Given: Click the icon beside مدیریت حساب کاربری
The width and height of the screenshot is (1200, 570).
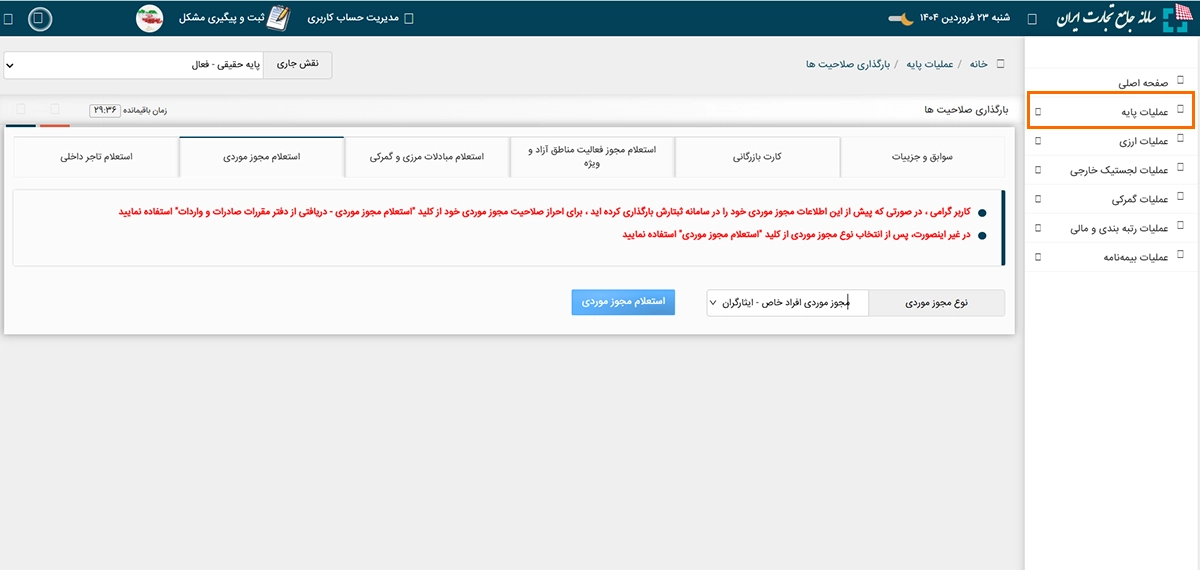Looking at the screenshot, I should click(407, 19).
